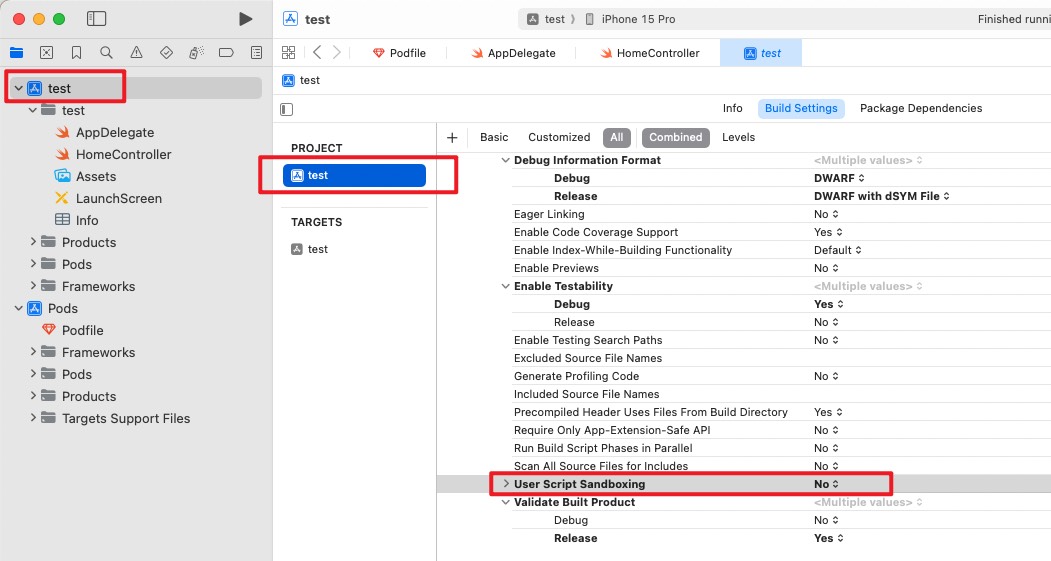The height and width of the screenshot is (561, 1051).
Task: Open Assets catalog in navigator
Action: [x=96, y=176]
